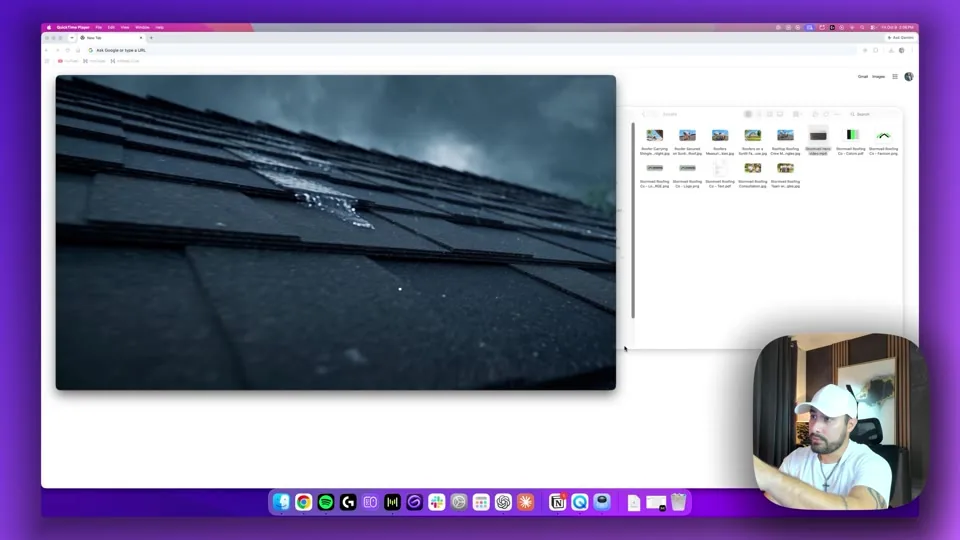Open the YouTube bookmark in the bookmarks bar
The width and height of the screenshot is (960, 540).
pos(69,61)
